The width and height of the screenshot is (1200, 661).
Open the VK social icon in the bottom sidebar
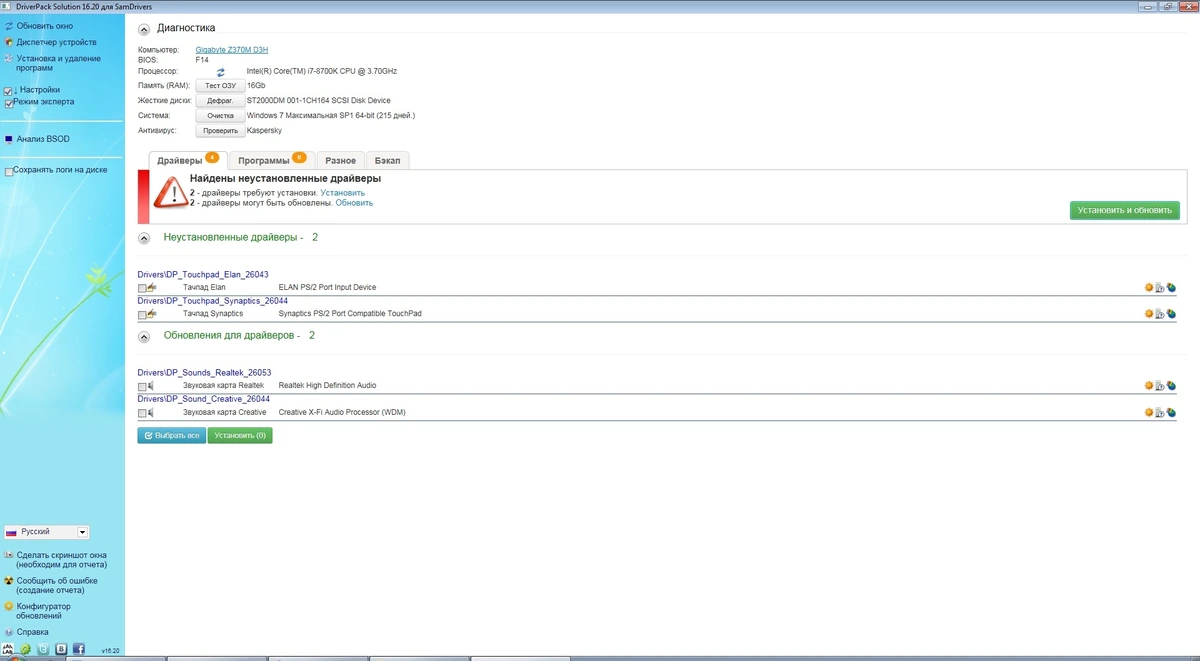click(x=61, y=649)
